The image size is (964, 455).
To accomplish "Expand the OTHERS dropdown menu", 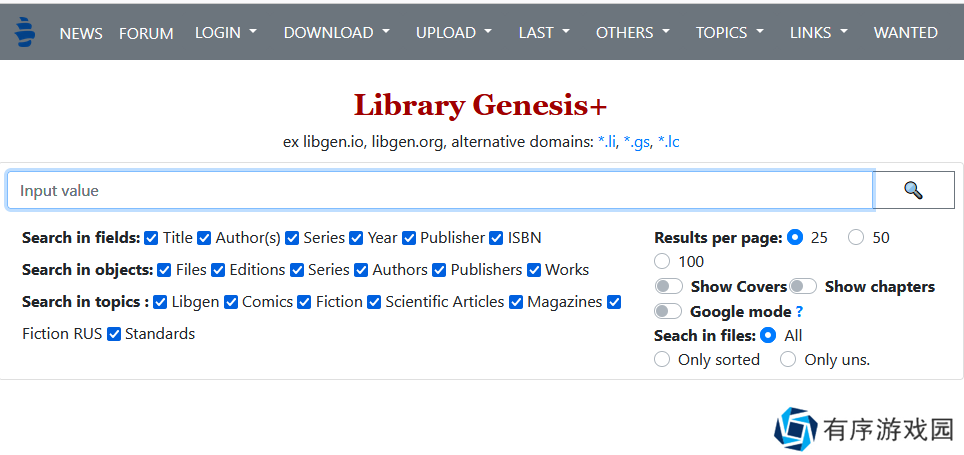I will (633, 33).
